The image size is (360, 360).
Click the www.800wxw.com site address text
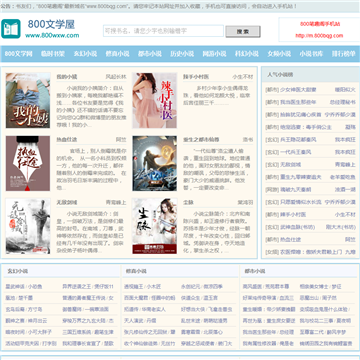[52, 35]
